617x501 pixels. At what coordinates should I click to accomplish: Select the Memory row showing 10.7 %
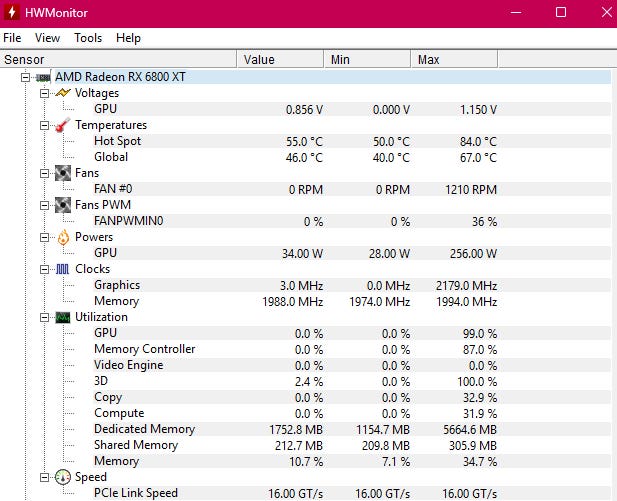[x=352, y=461]
